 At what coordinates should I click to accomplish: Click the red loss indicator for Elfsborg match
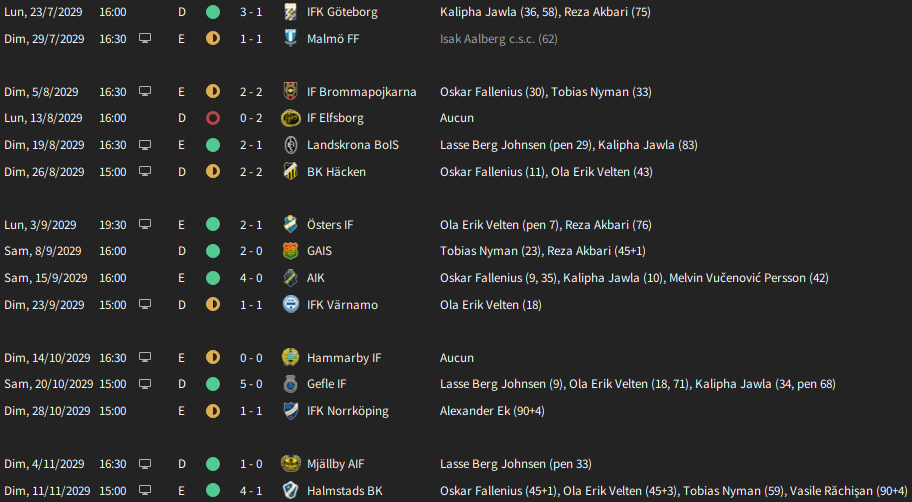click(213, 118)
